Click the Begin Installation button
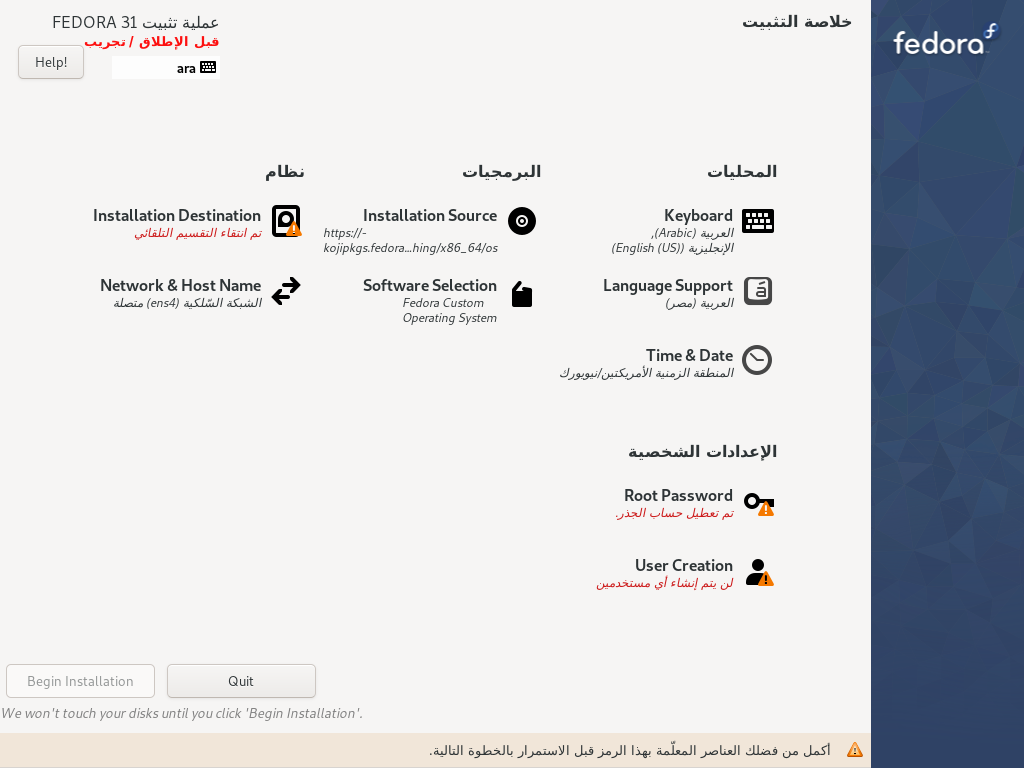The height and width of the screenshot is (768, 1024). 80,681
